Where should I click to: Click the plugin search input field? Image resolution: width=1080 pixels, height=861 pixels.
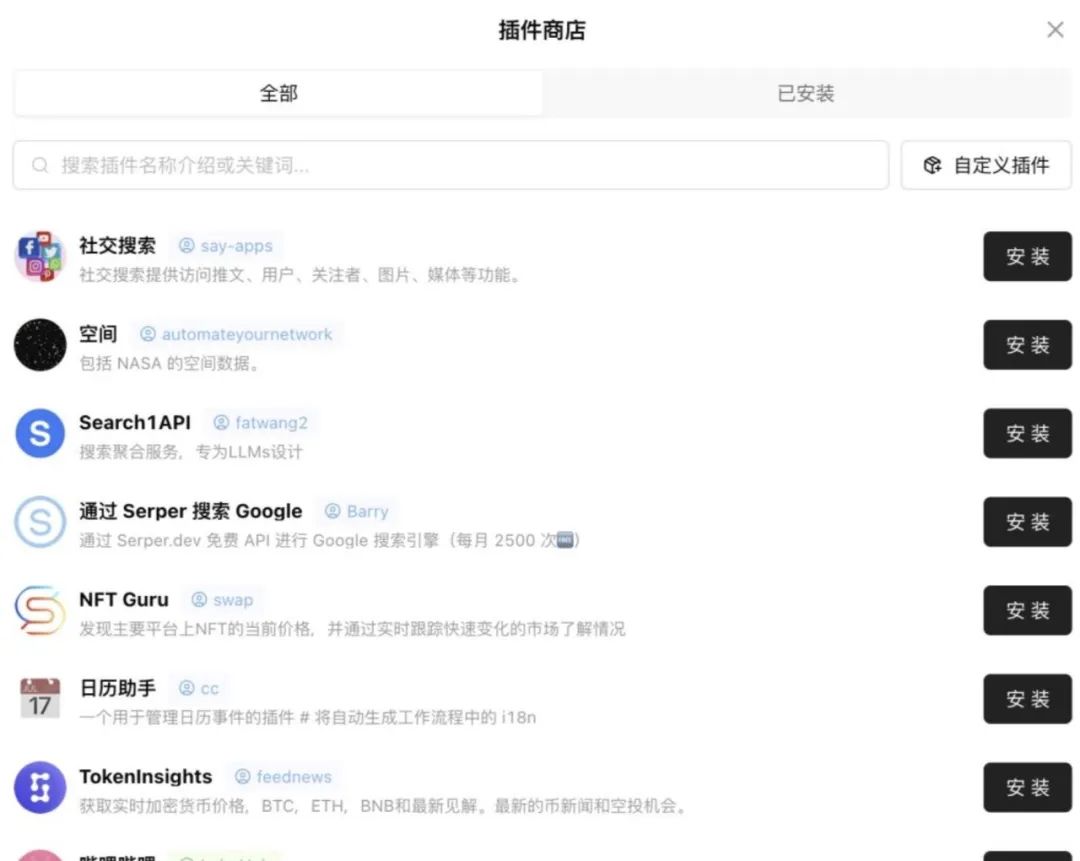[x=450, y=165]
